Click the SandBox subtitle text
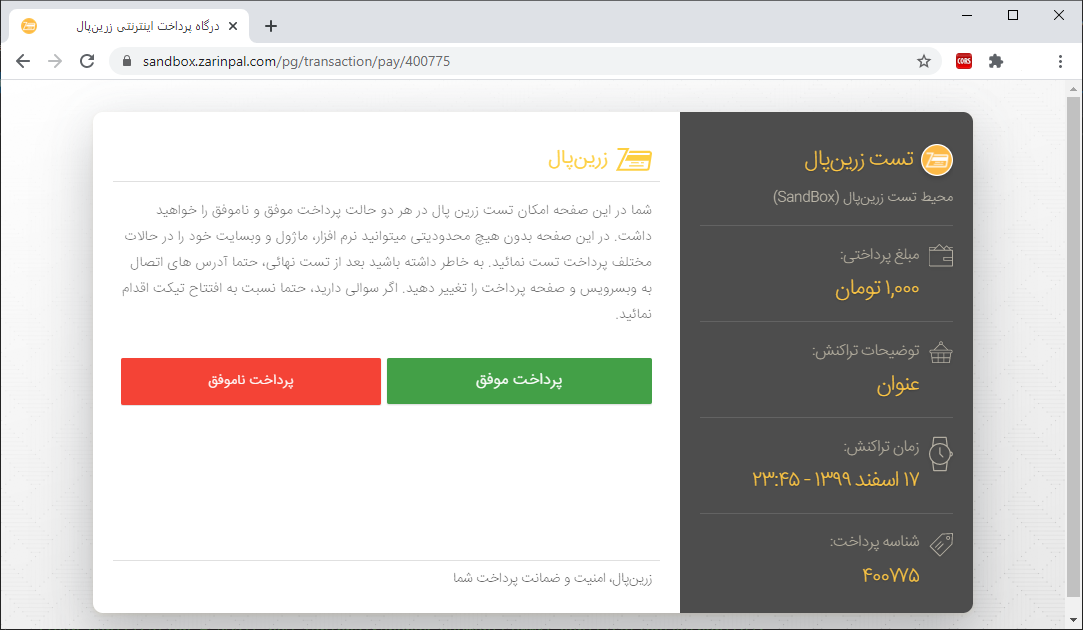The image size is (1083, 630). pyautogui.click(x=863, y=197)
